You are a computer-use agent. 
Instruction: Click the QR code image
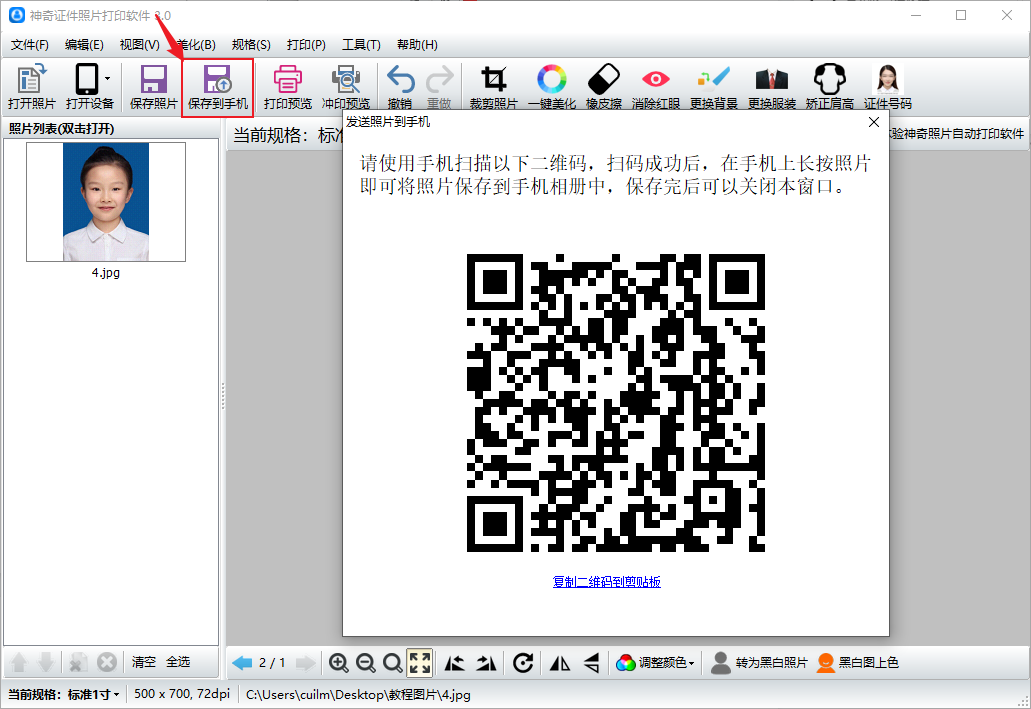(x=616, y=403)
